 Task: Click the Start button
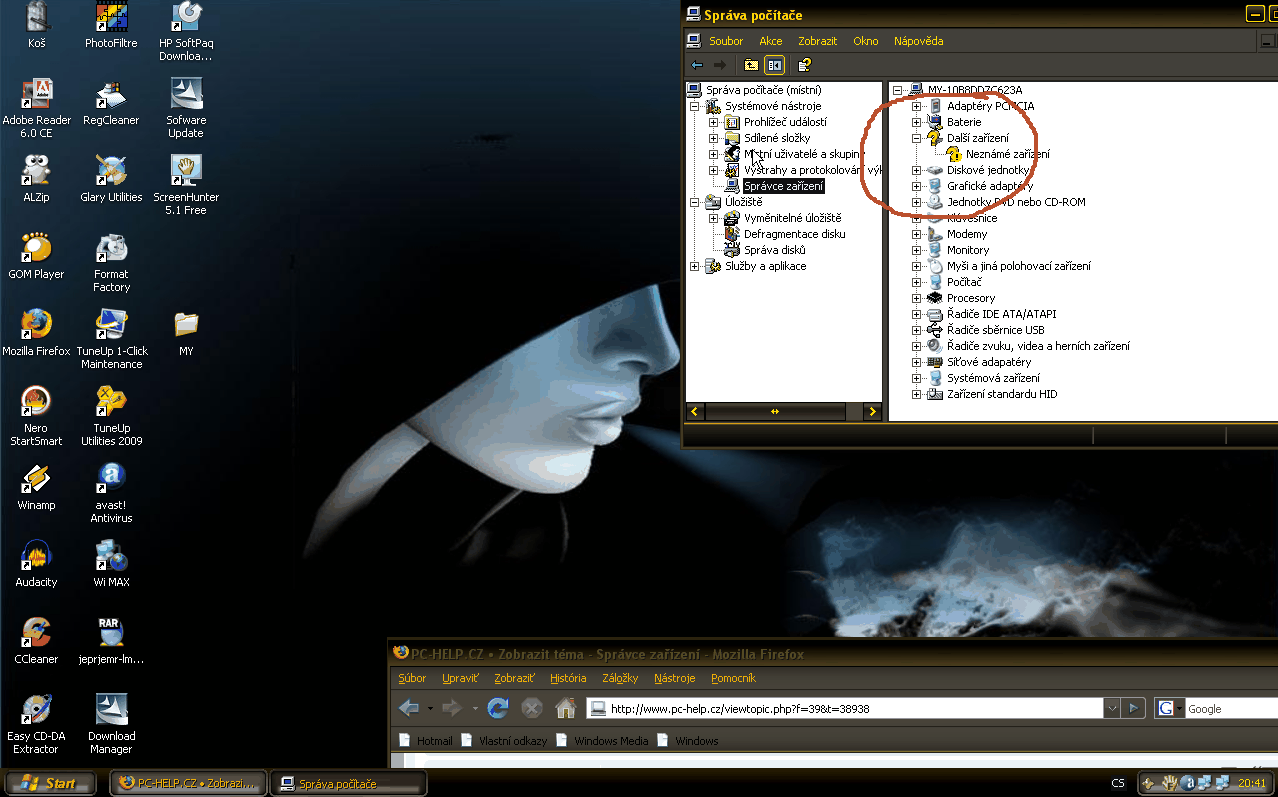pos(51,783)
